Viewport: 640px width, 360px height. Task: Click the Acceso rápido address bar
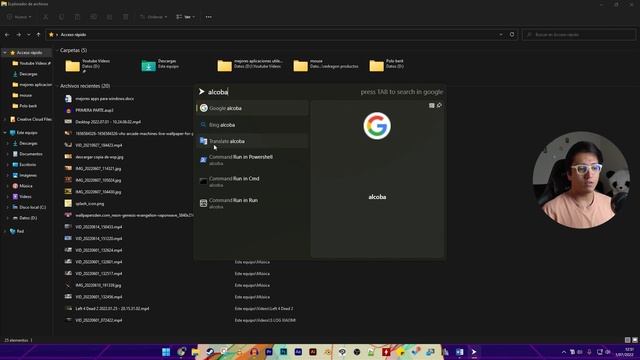(x=271, y=35)
